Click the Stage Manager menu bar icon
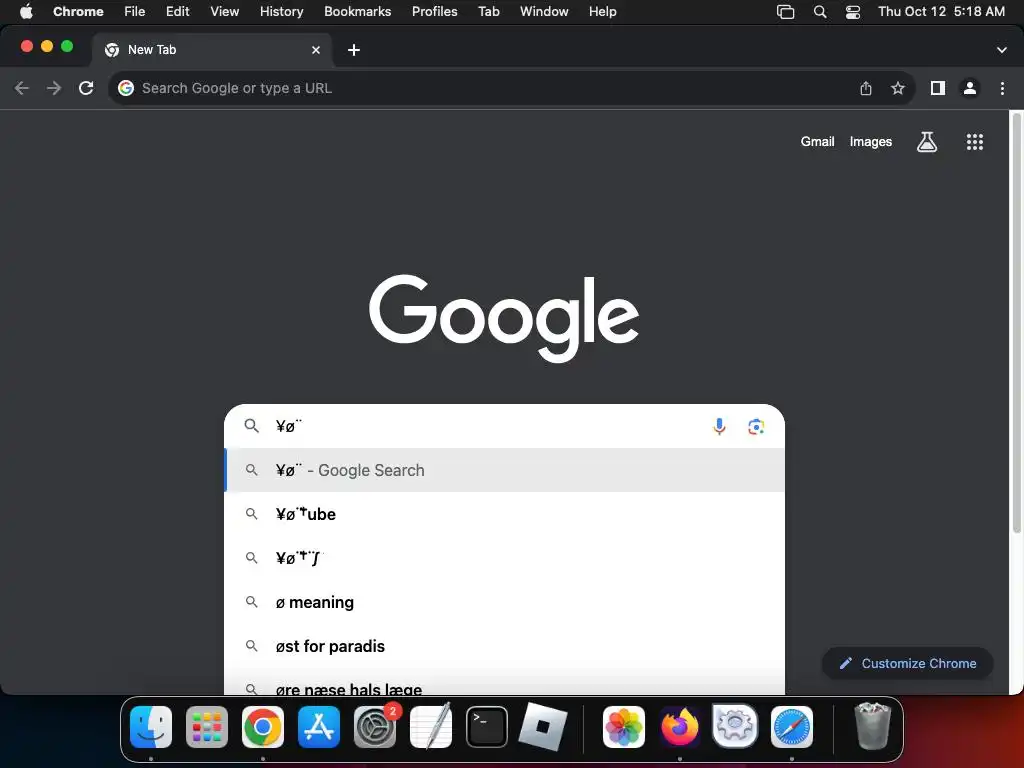Viewport: 1024px width, 768px height. (786, 12)
